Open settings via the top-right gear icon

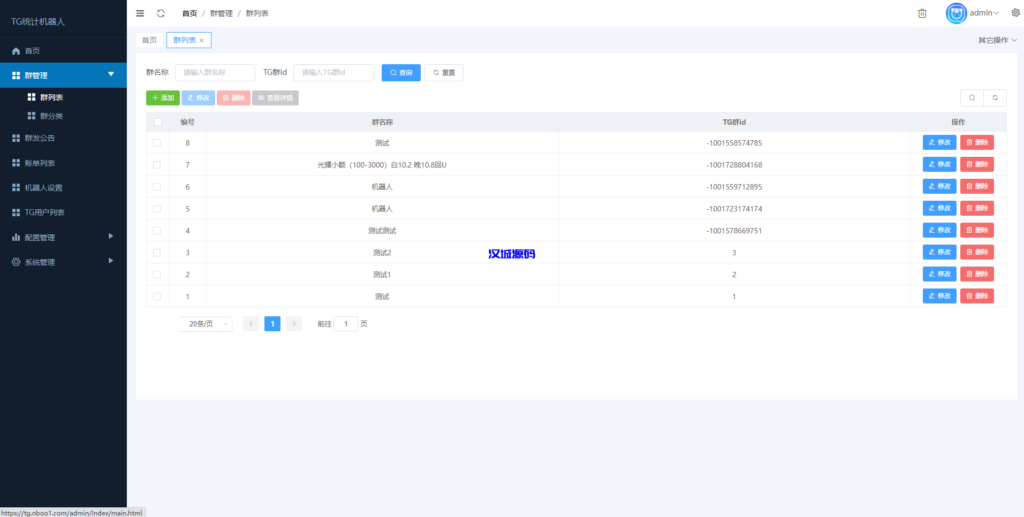point(1015,13)
